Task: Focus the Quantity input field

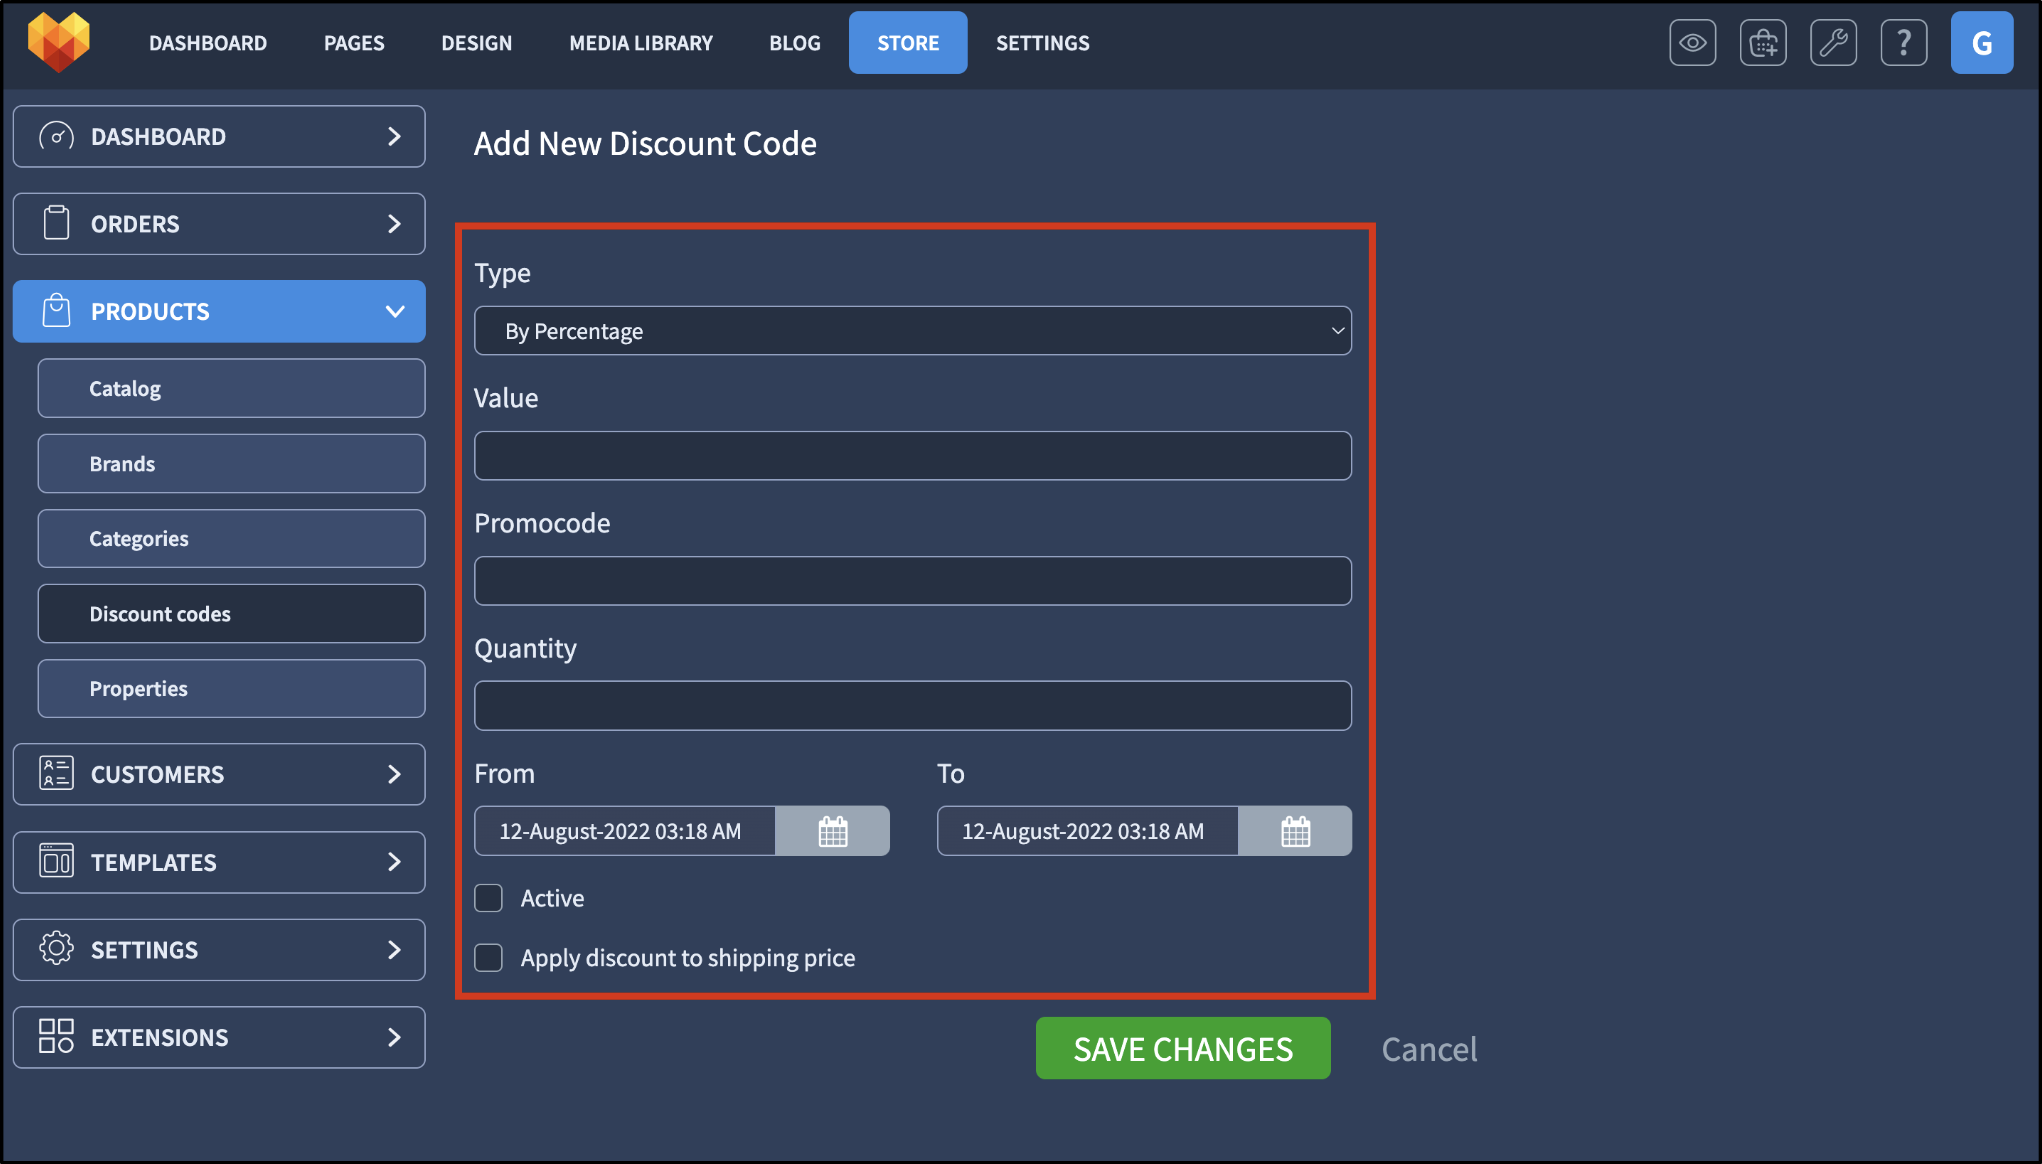Action: point(913,706)
